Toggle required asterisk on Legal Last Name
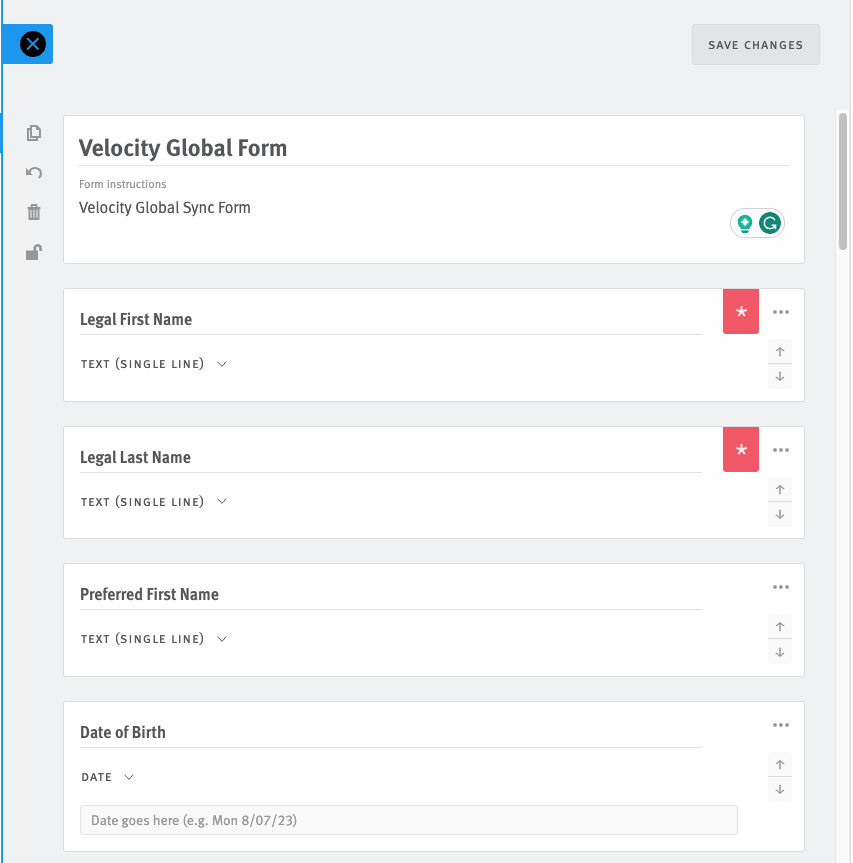This screenshot has width=853, height=863. pos(740,450)
